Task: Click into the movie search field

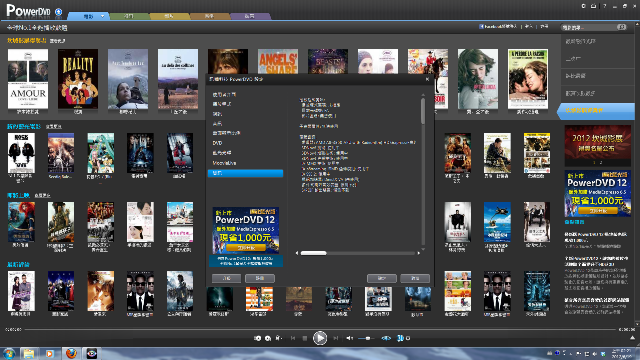Action: pos(588,27)
